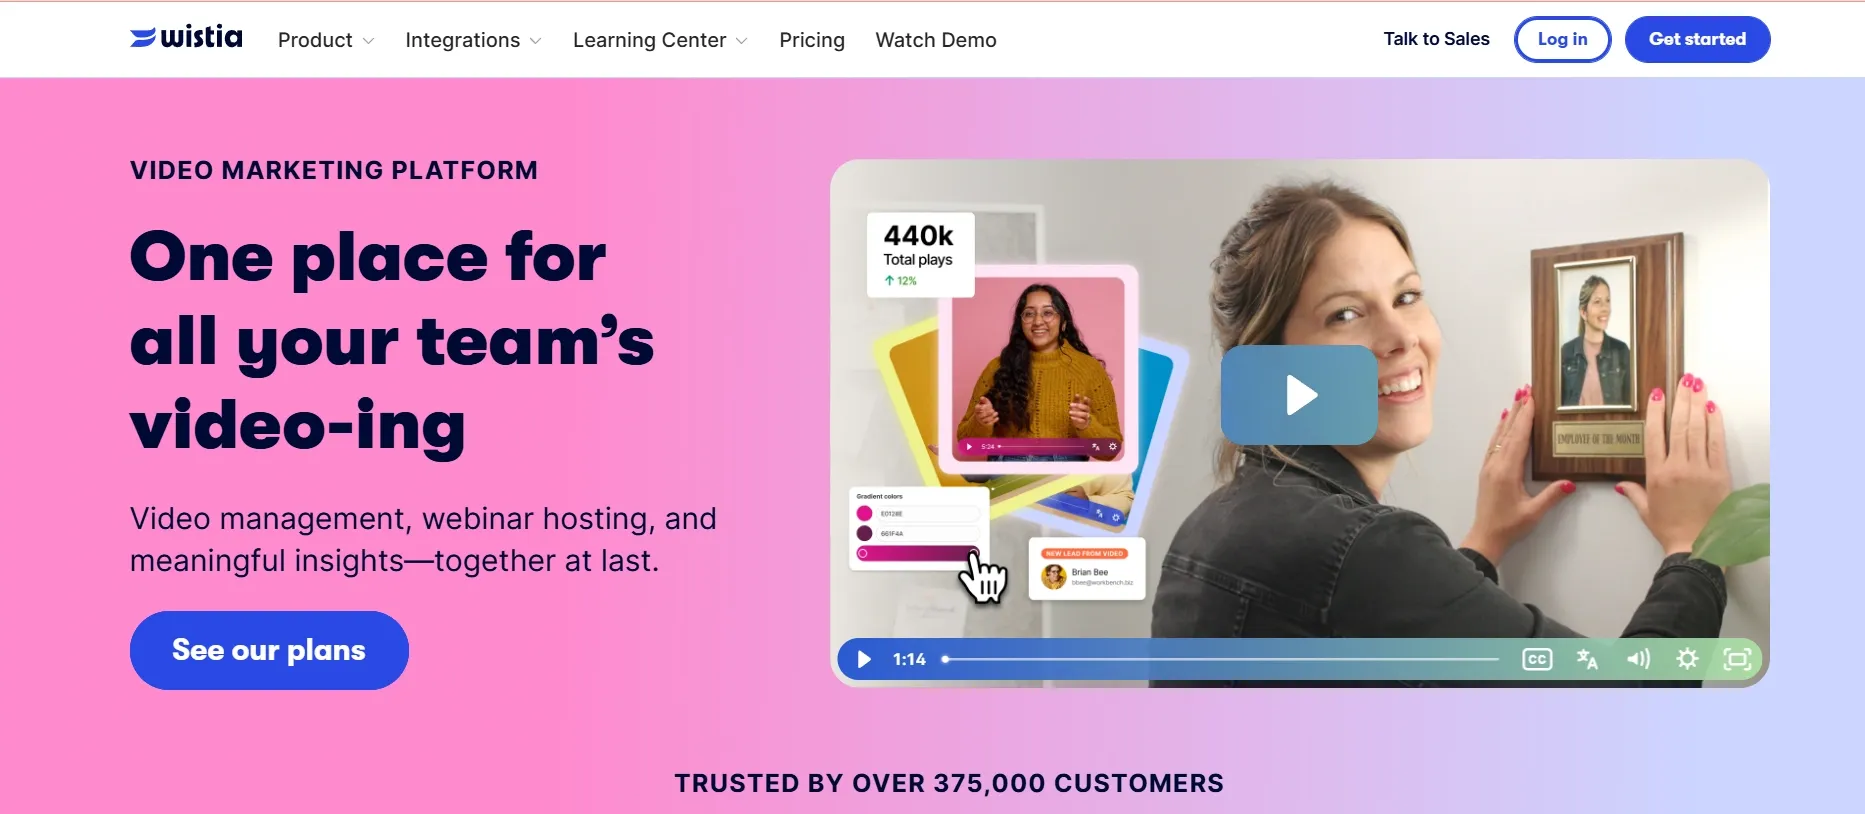1865x814 pixels.
Task: Click See our plans button
Action: click(x=269, y=650)
